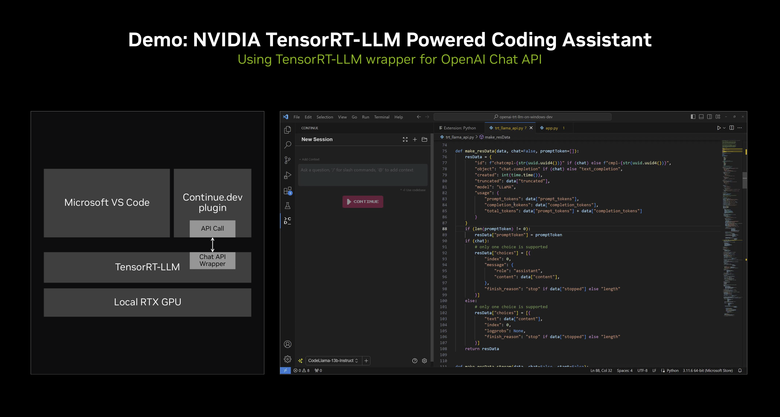Split the editor to the right
The image size is (780, 417).
(731, 128)
